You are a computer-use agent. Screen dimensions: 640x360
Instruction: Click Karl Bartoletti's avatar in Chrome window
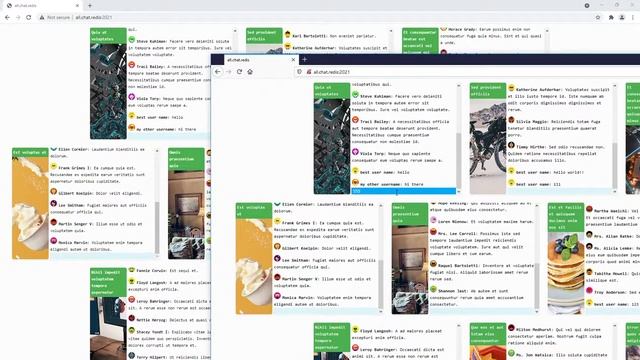[x=288, y=35]
